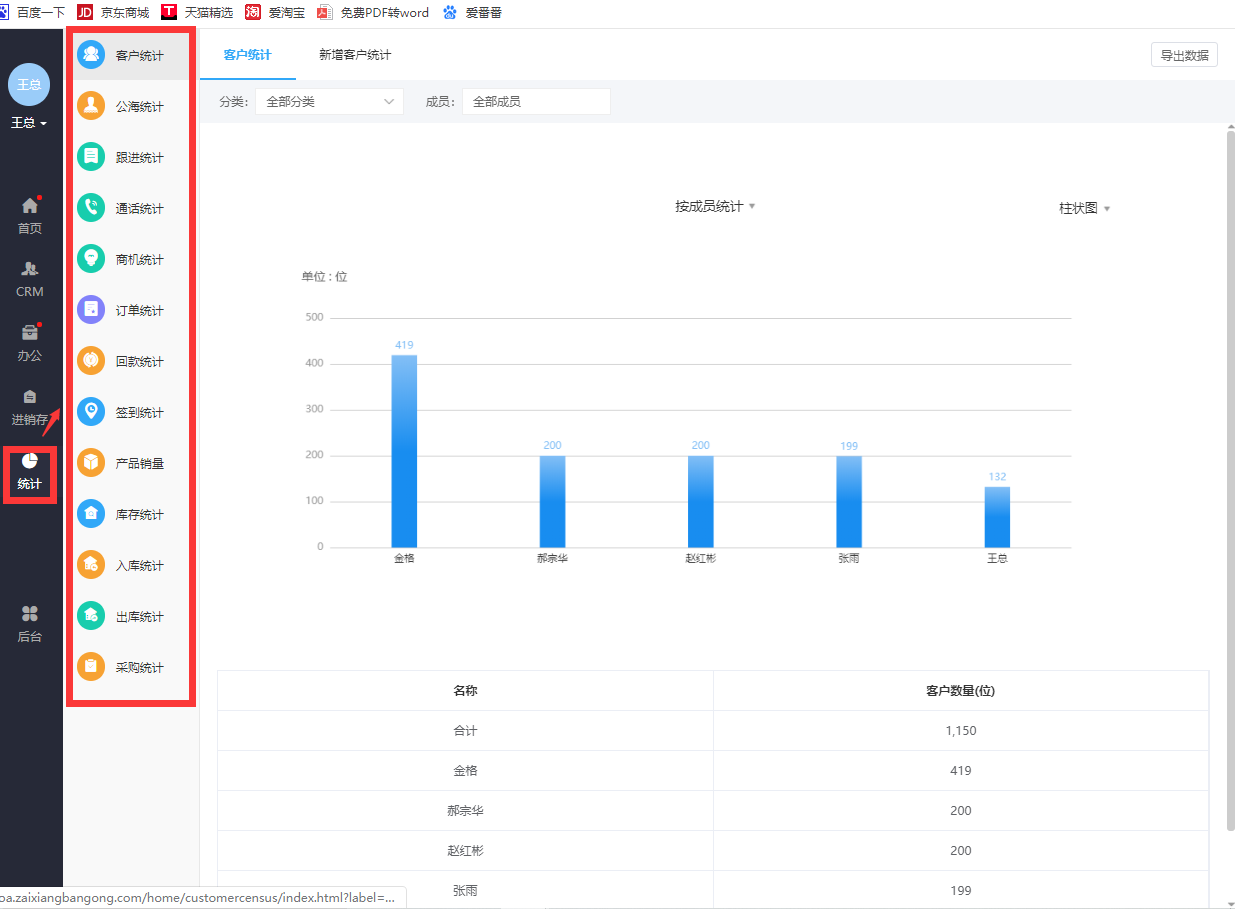Expand the 按成员统计 dropdown
This screenshot has width=1235, height=909.
click(715, 206)
